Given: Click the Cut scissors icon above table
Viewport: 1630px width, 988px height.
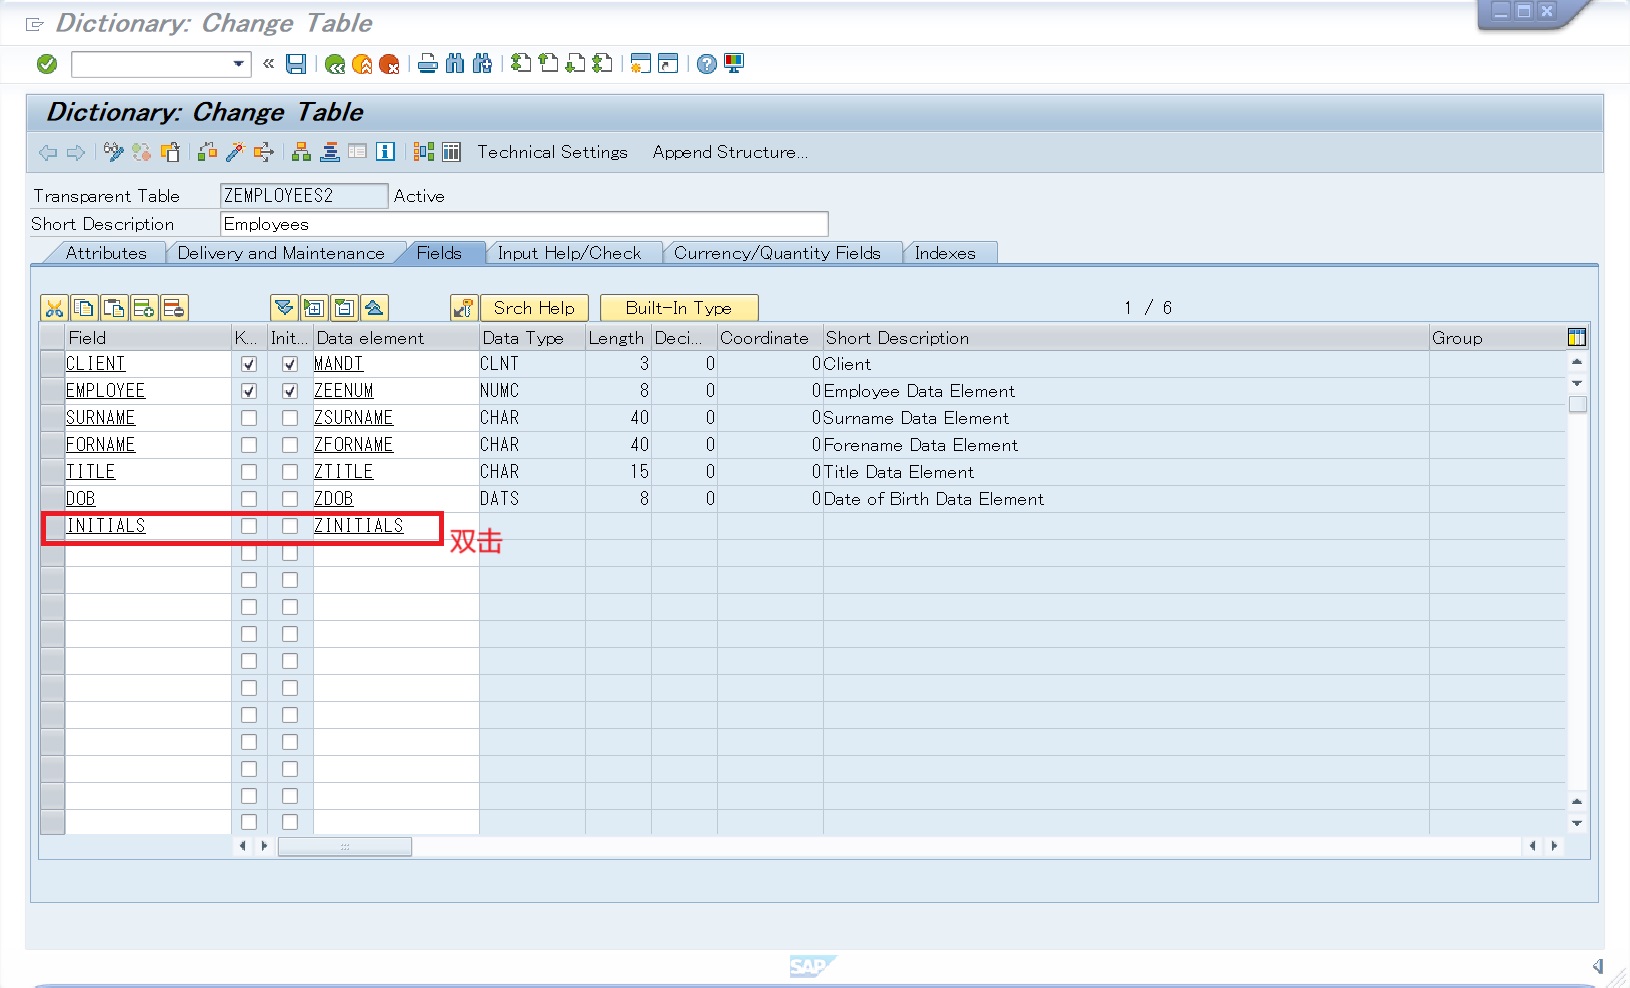Looking at the screenshot, I should pyautogui.click(x=54, y=308).
